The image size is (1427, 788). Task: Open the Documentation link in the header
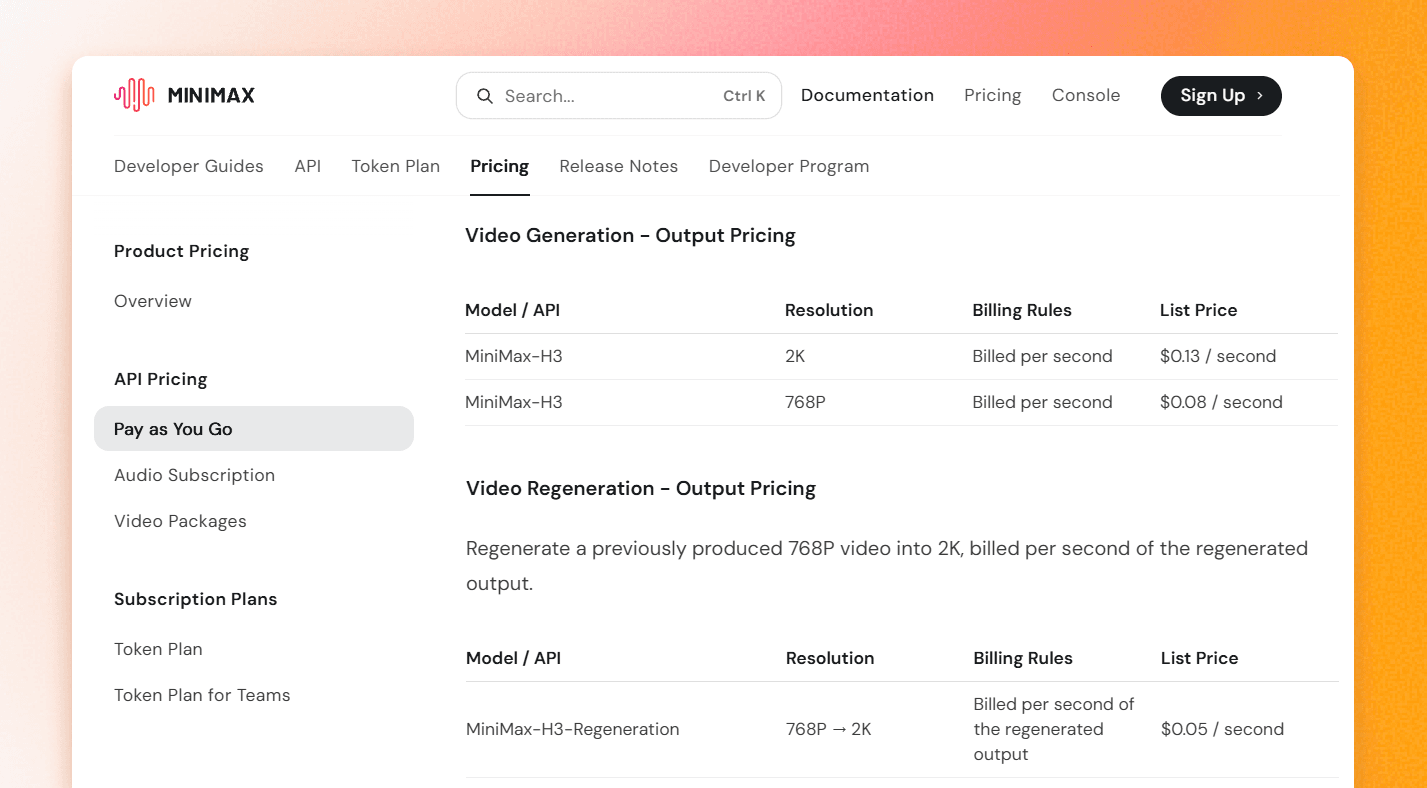point(867,95)
